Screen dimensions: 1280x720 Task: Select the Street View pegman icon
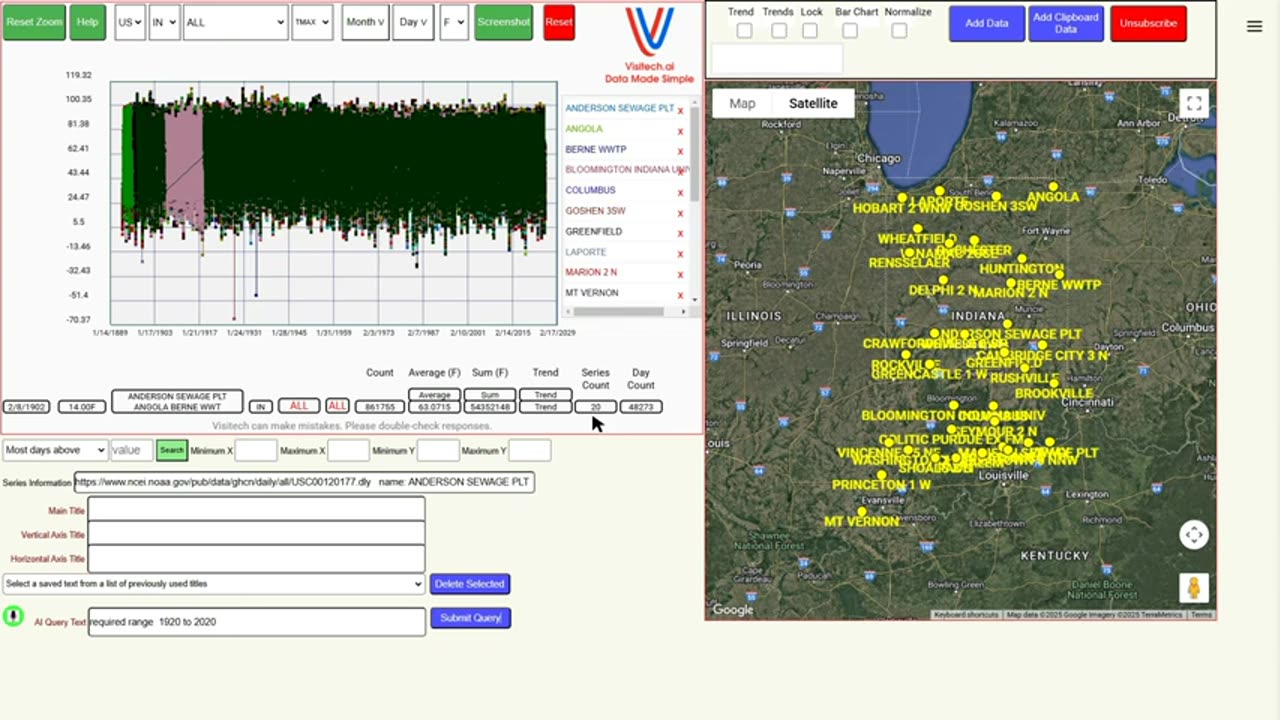1193,587
